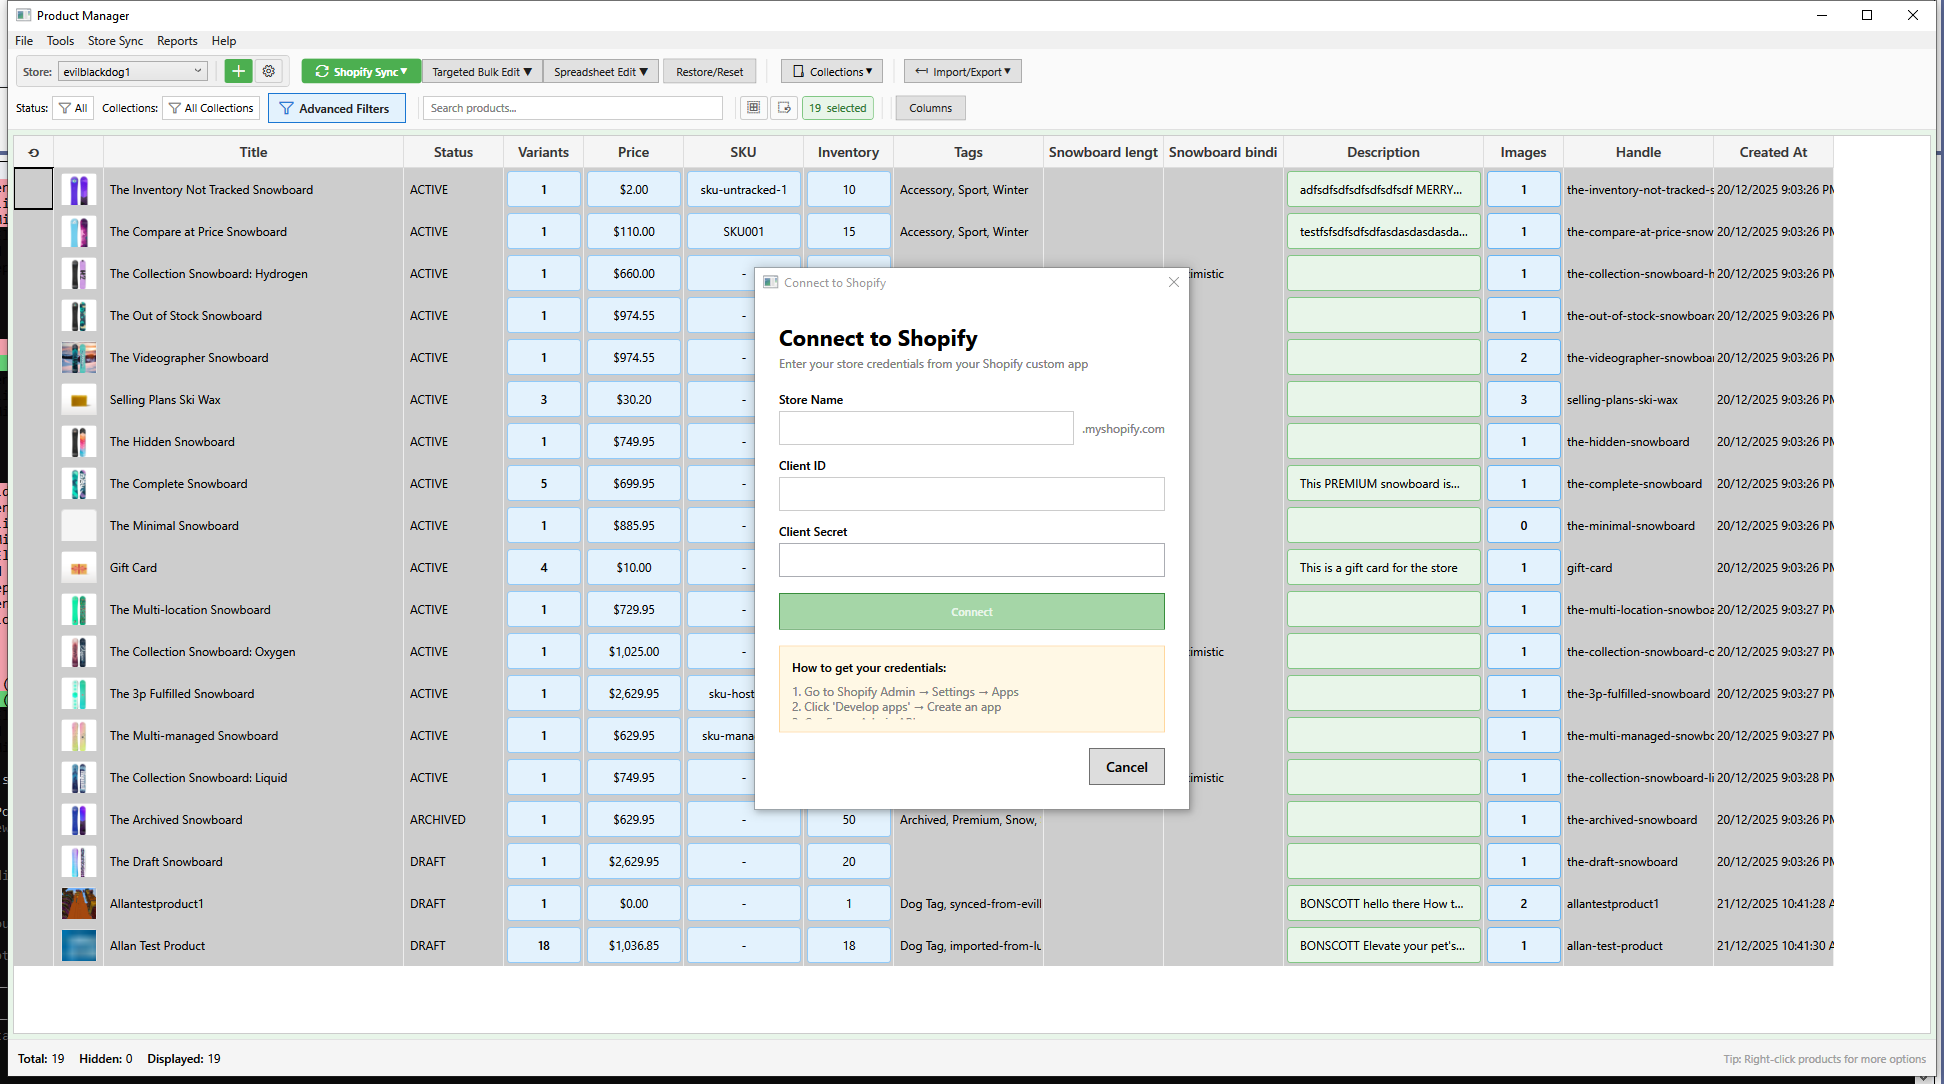Open the Spreadsheet Edit dropdown
Viewport: 1944px width, 1084px height.
tap(600, 71)
